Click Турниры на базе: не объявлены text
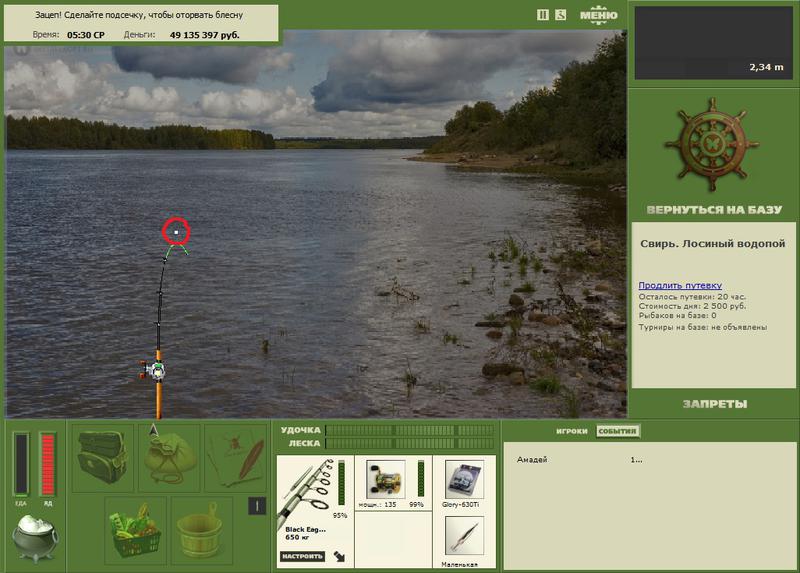 point(703,327)
